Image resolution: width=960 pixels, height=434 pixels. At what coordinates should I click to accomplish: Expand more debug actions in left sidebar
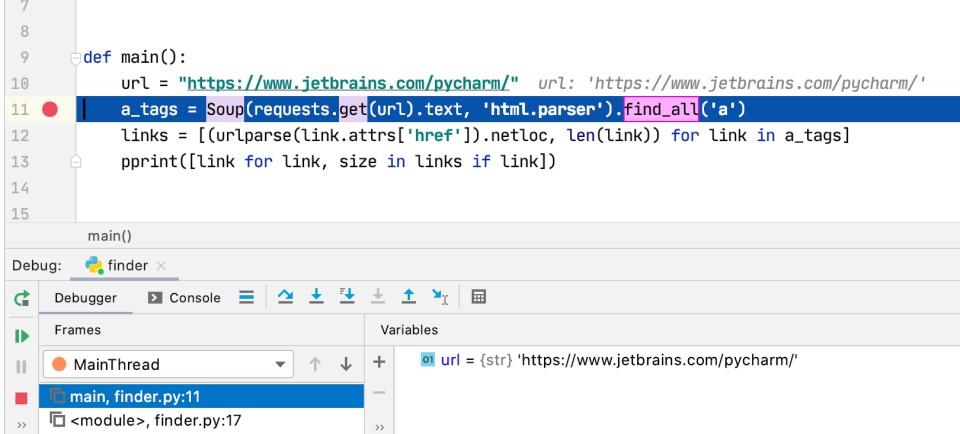[x=21, y=425]
